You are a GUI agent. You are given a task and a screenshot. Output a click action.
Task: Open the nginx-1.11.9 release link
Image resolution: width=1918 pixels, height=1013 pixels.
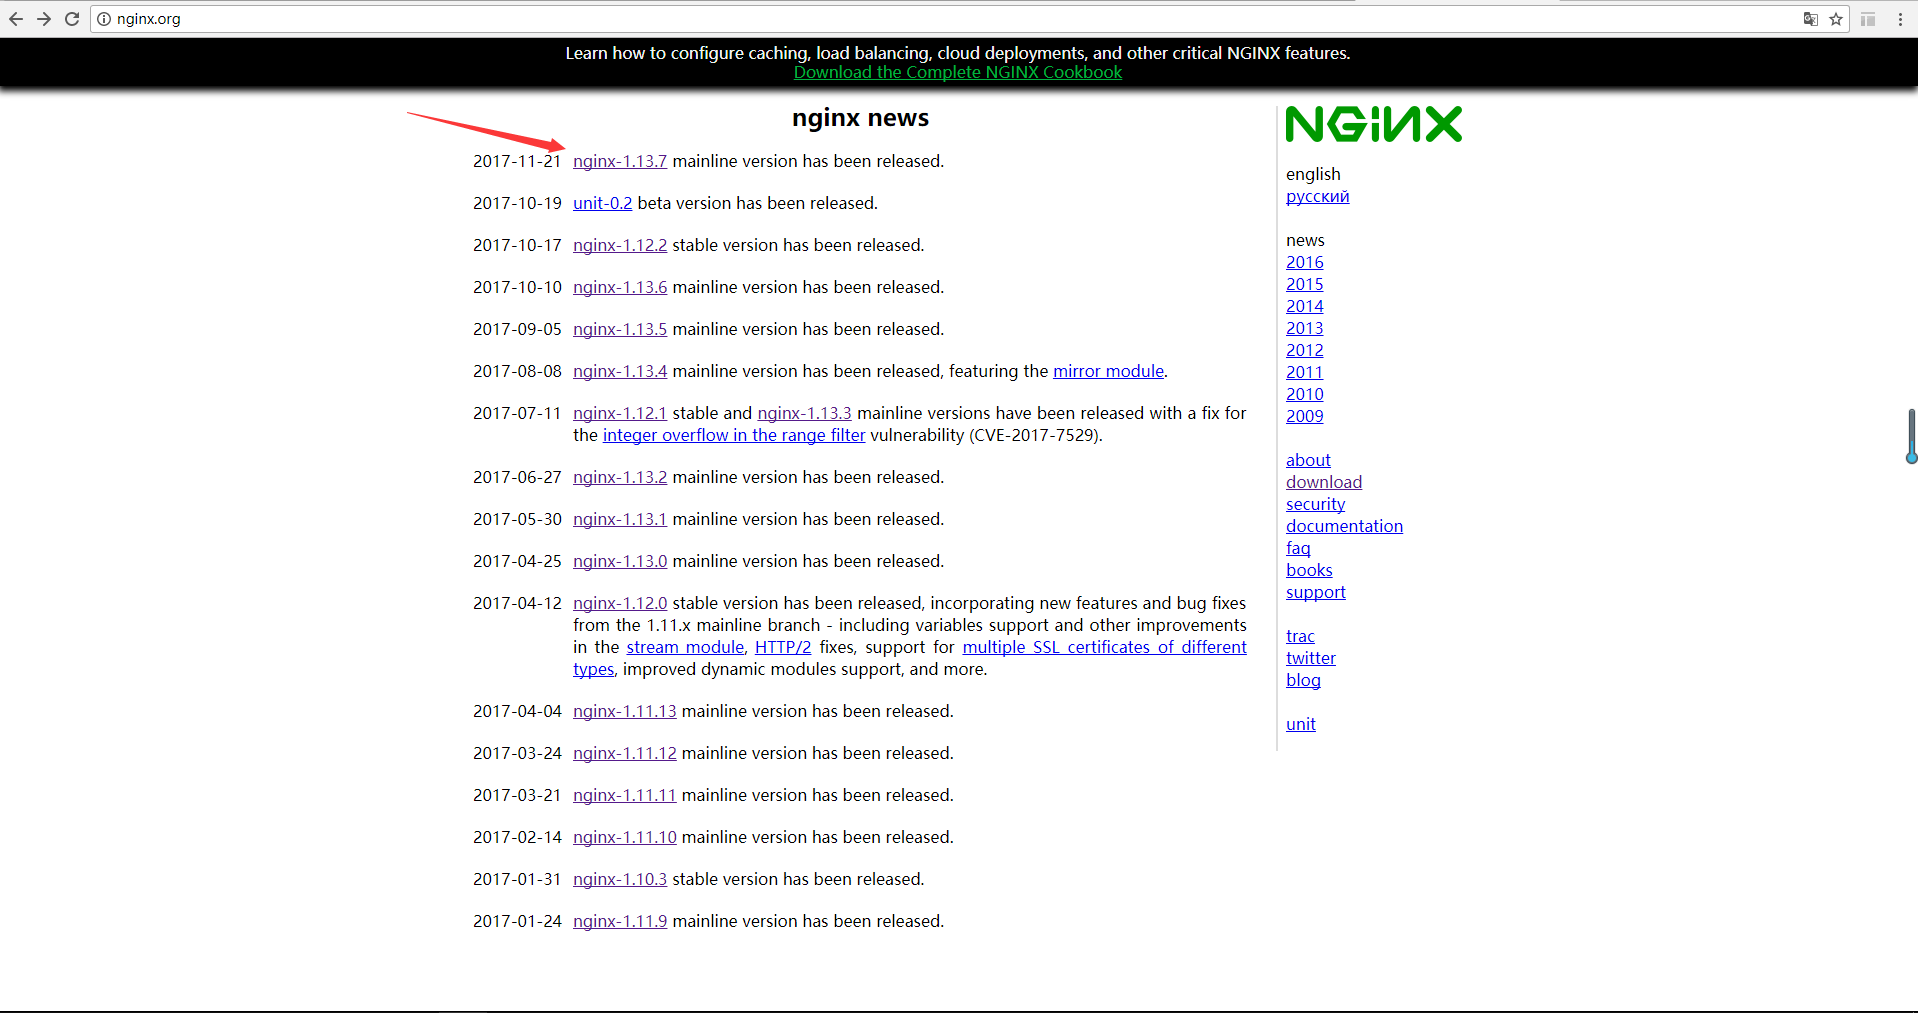point(620,921)
